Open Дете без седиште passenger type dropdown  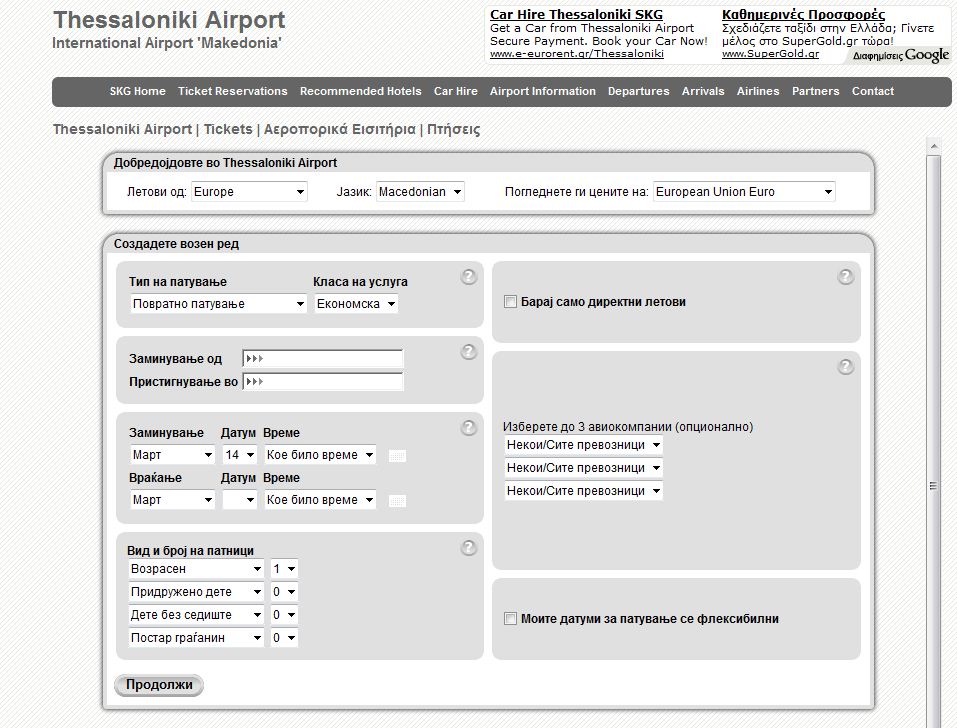[x=197, y=614]
